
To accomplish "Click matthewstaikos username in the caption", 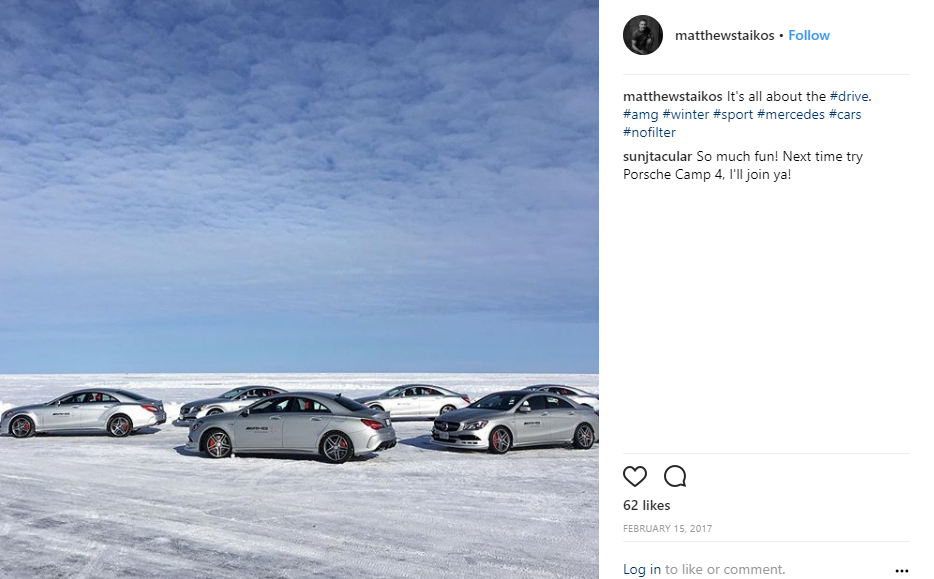I will pyautogui.click(x=673, y=96).
